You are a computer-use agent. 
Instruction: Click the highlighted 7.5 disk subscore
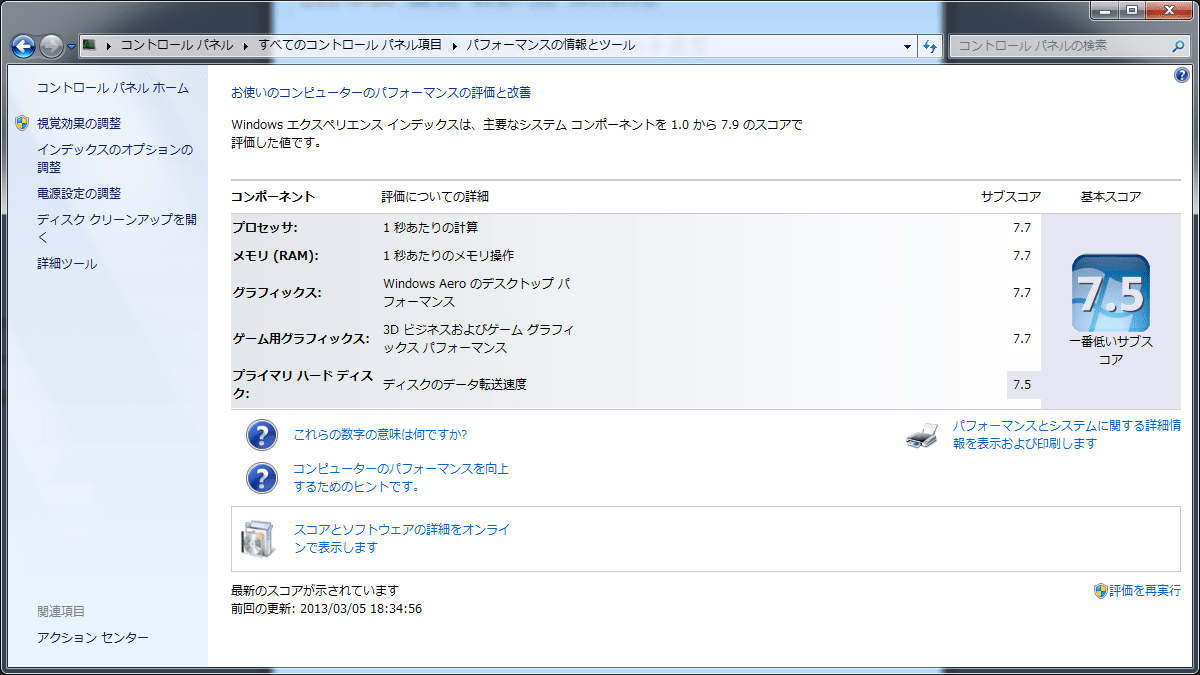click(1022, 385)
